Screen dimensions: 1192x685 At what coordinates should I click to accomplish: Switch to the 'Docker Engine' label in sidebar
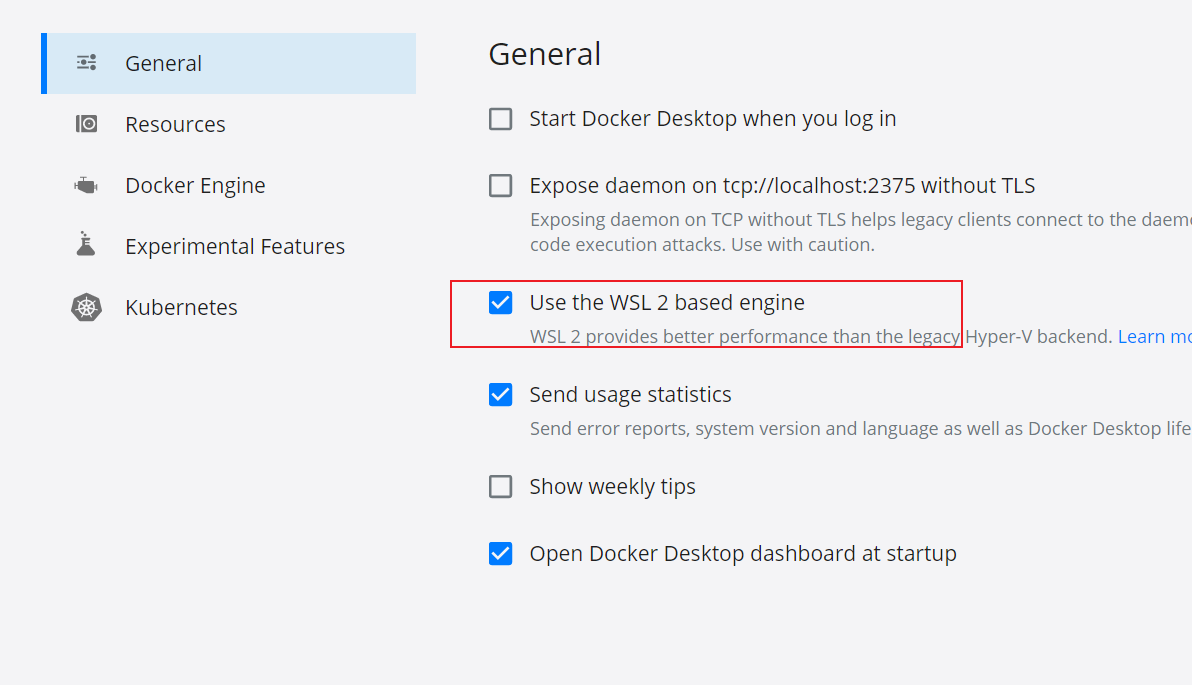[195, 186]
